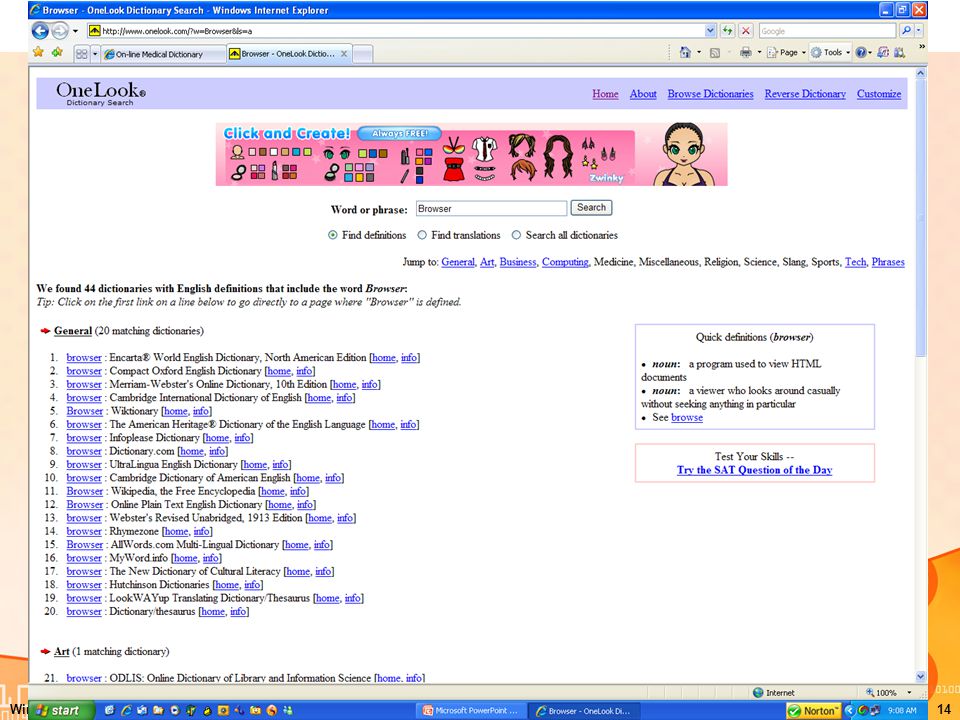Click the Print icon in toolbar

pos(745,53)
